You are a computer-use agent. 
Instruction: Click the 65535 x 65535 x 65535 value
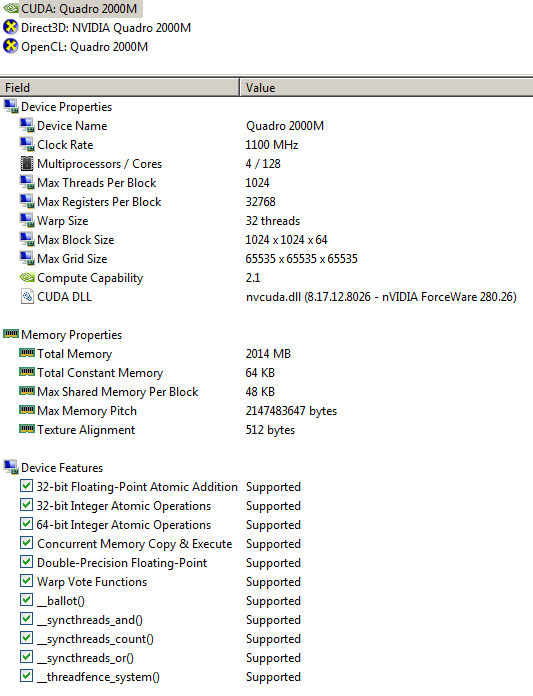(302, 259)
